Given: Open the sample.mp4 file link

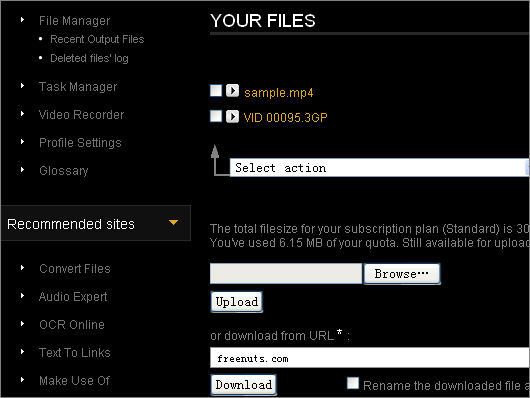Looking at the screenshot, I should pyautogui.click(x=279, y=93).
